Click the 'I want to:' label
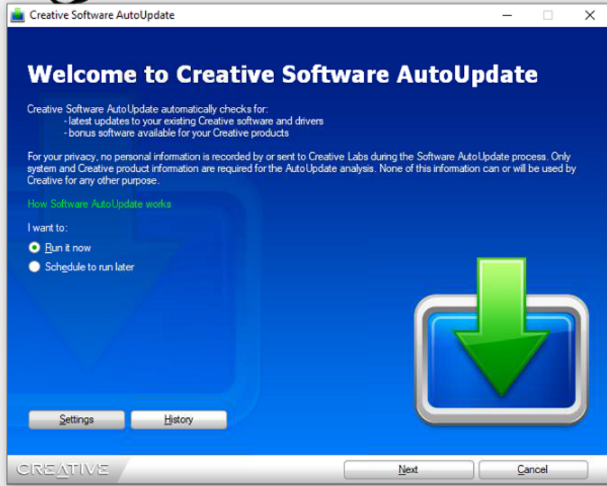 pyautogui.click(x=47, y=228)
